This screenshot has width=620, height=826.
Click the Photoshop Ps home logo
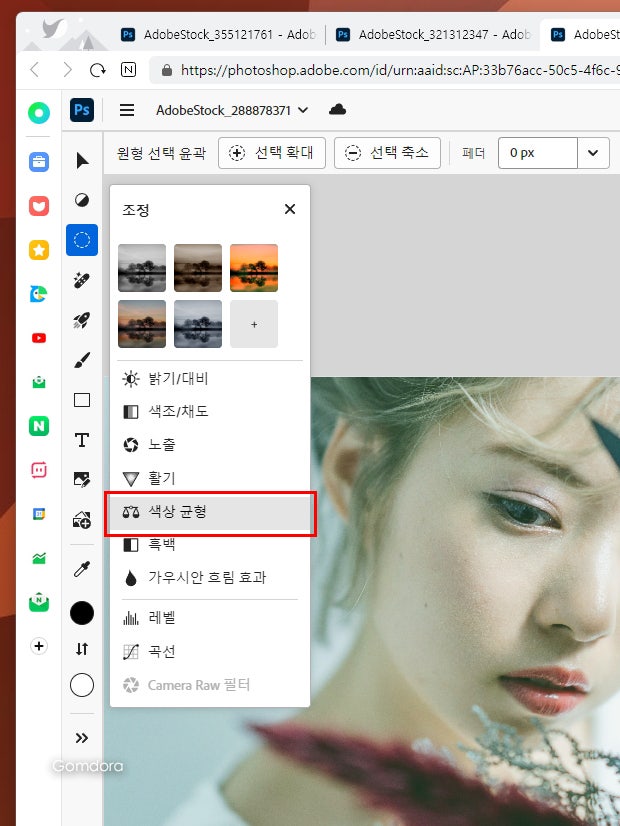click(82, 110)
